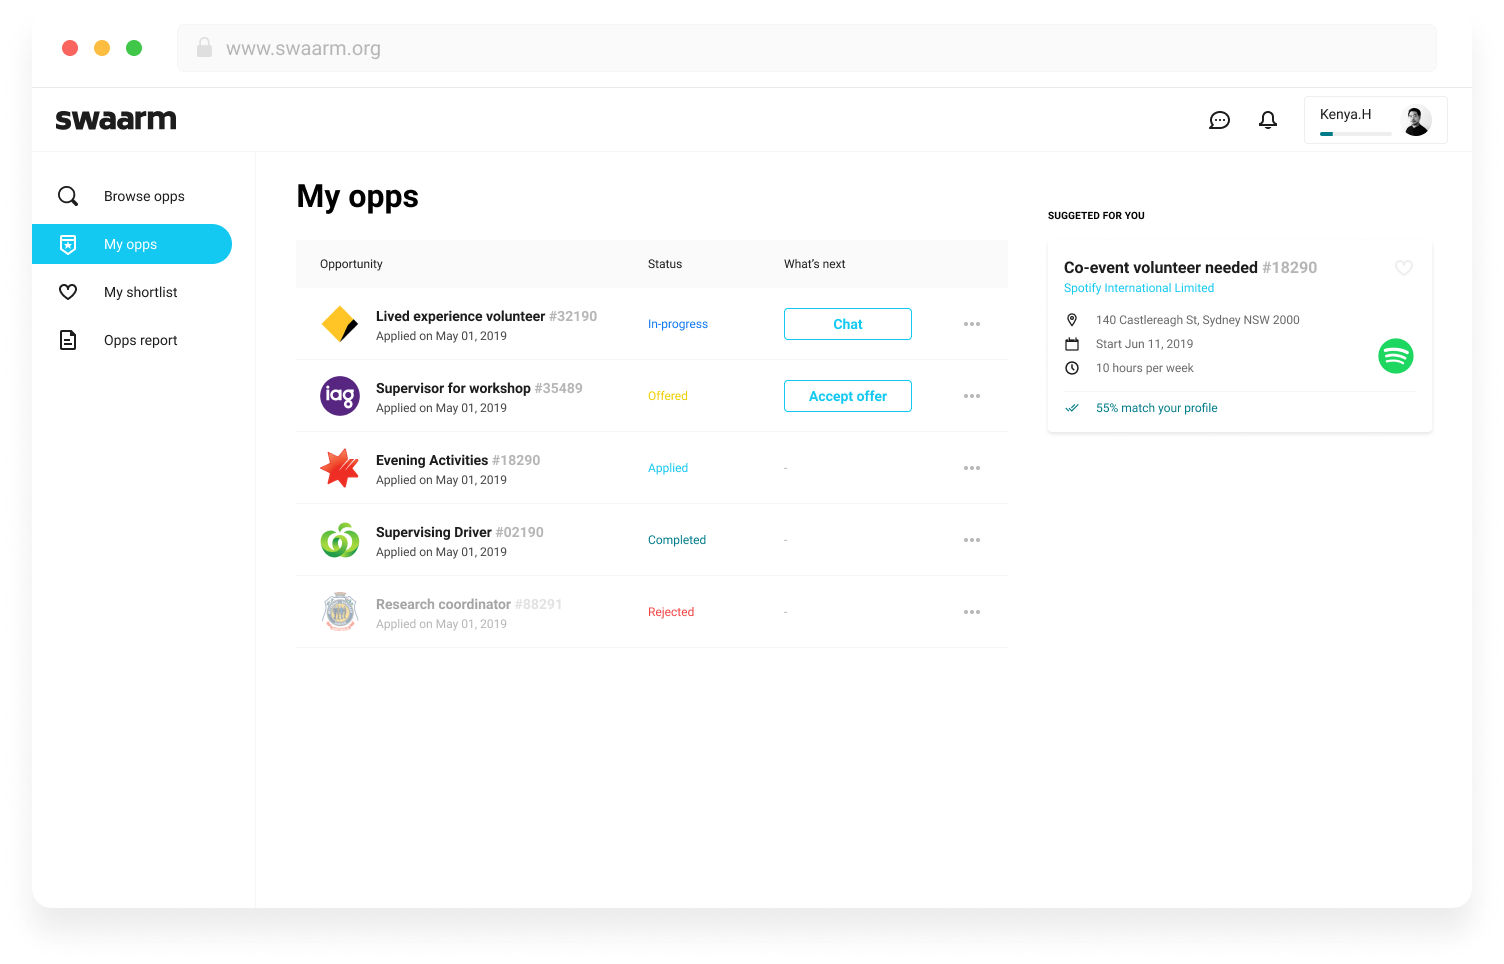Open options for the Supervisor for workshop row
The image size is (1504, 964).
tap(971, 396)
